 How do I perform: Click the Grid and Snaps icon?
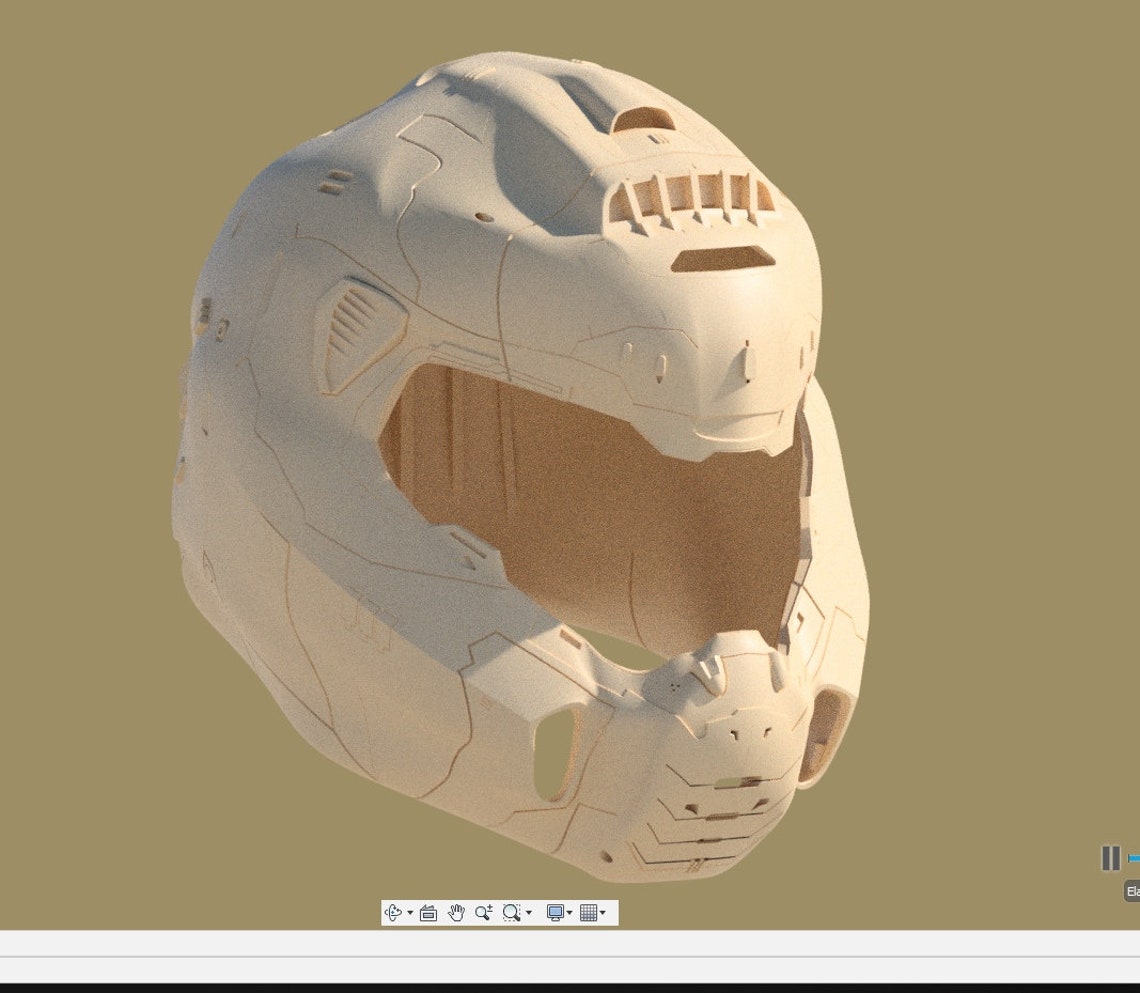pos(589,912)
